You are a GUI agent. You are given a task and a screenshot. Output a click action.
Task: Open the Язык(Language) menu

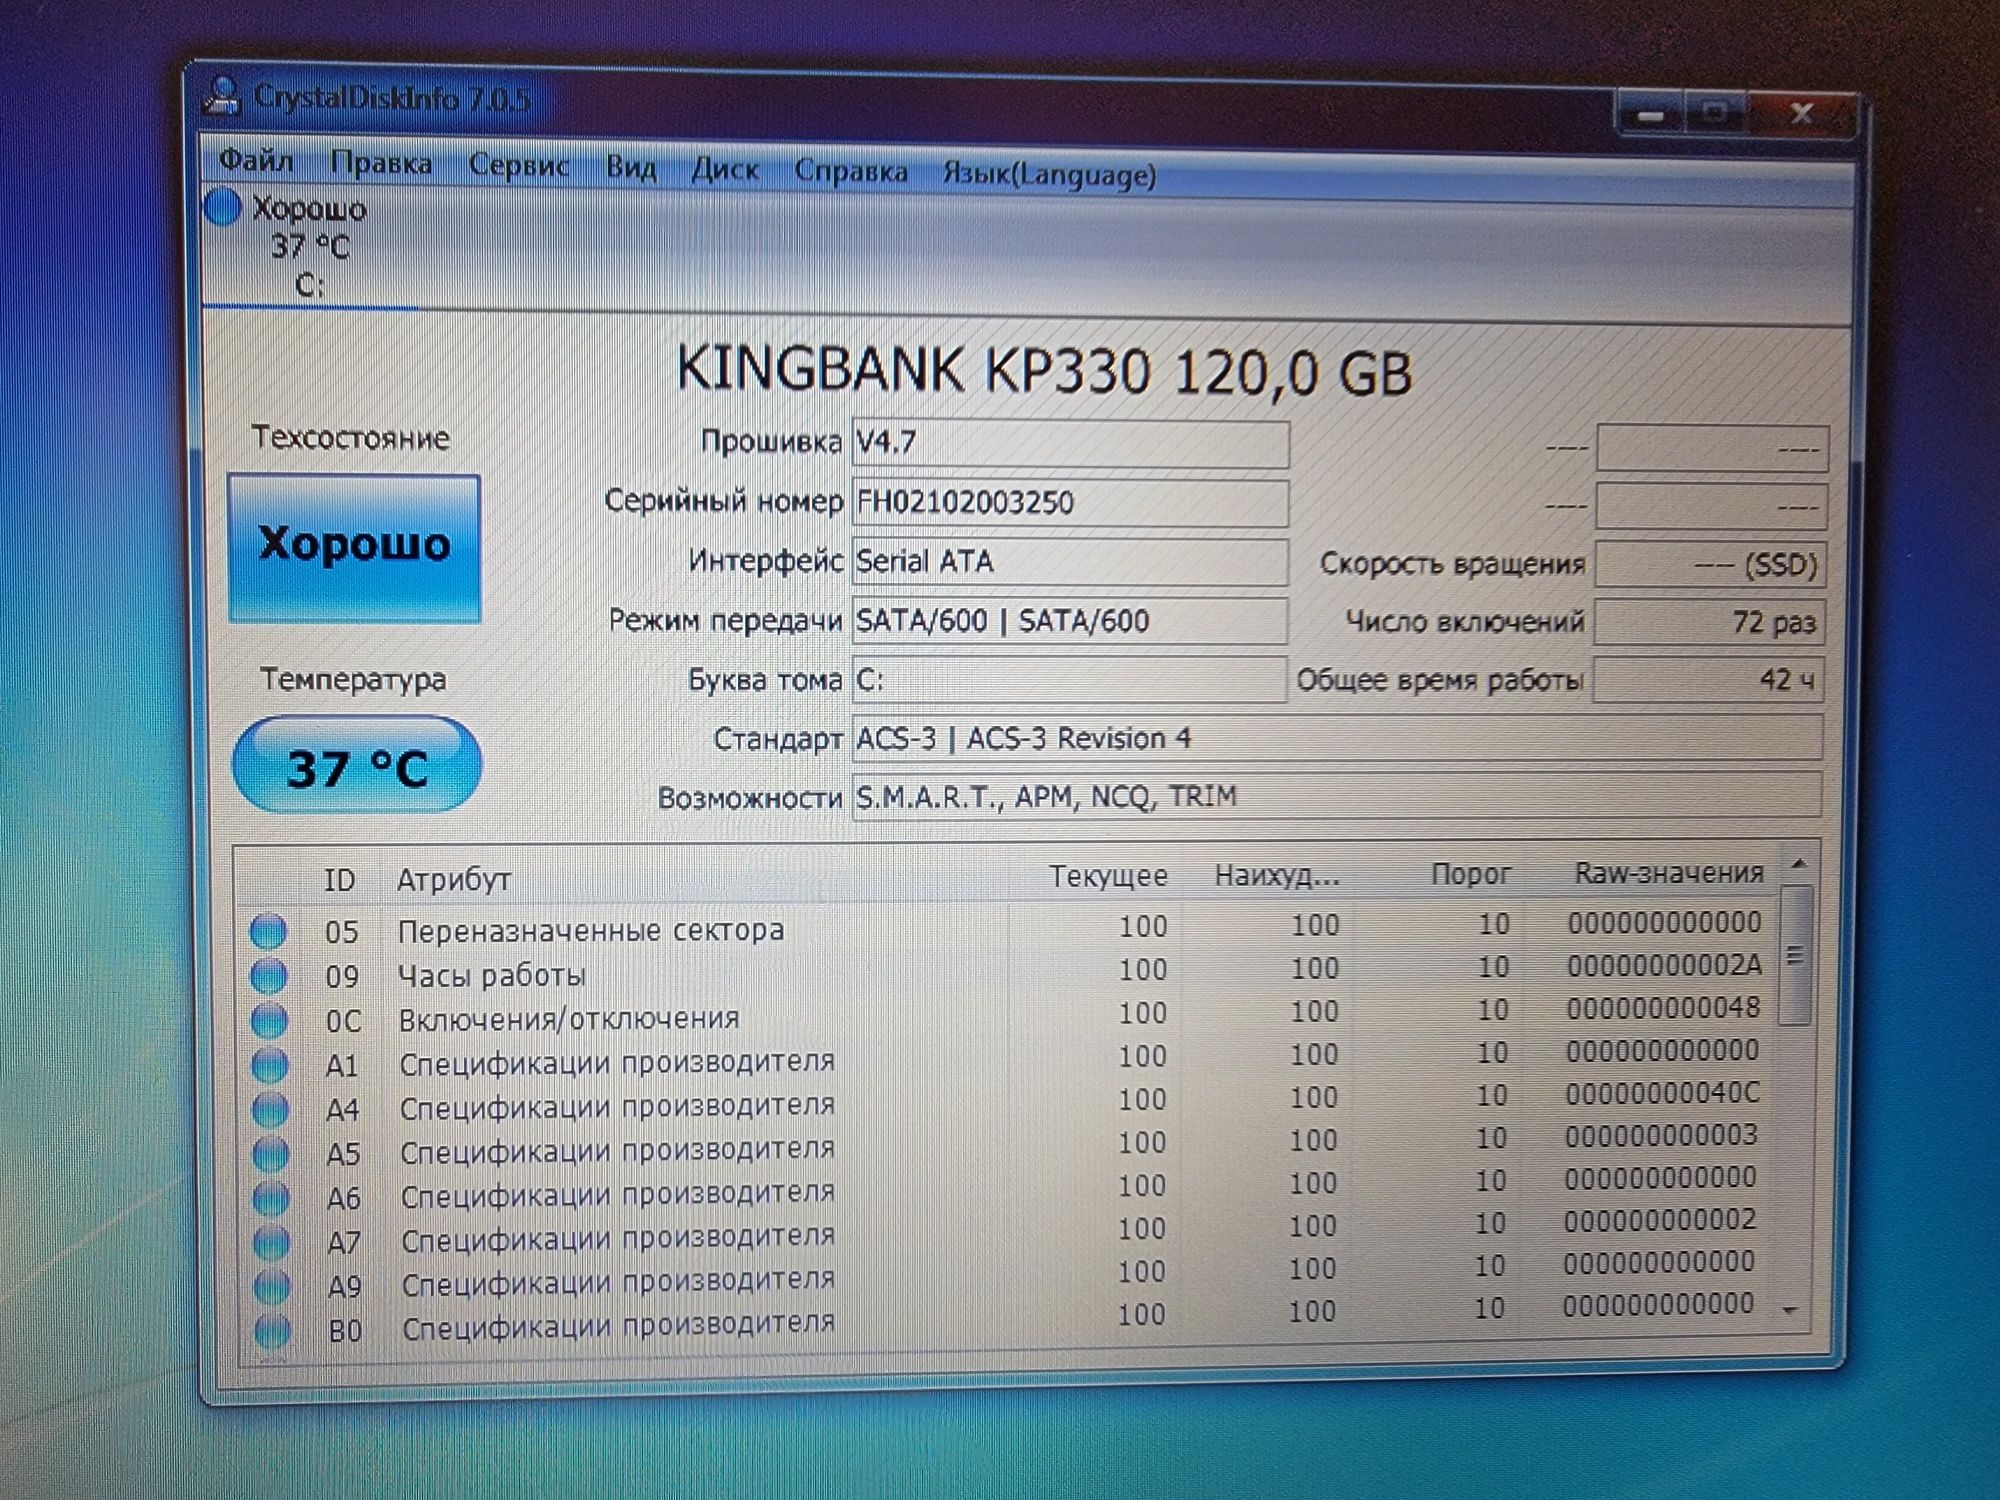(1049, 175)
